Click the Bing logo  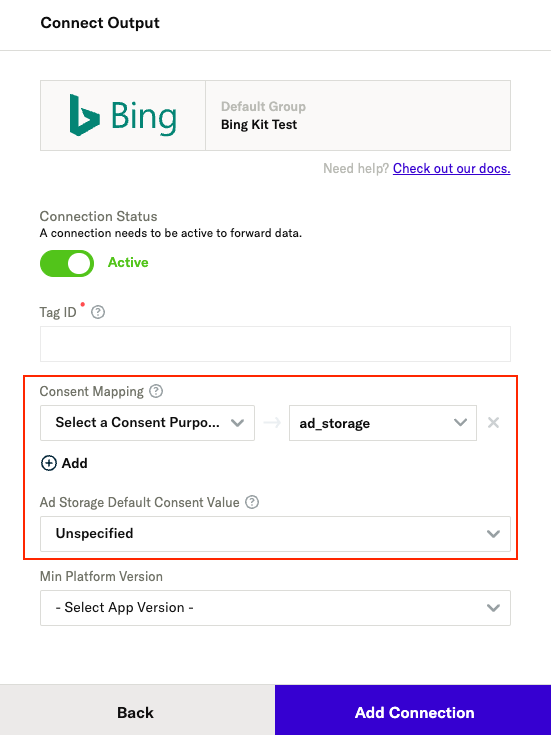(x=123, y=115)
